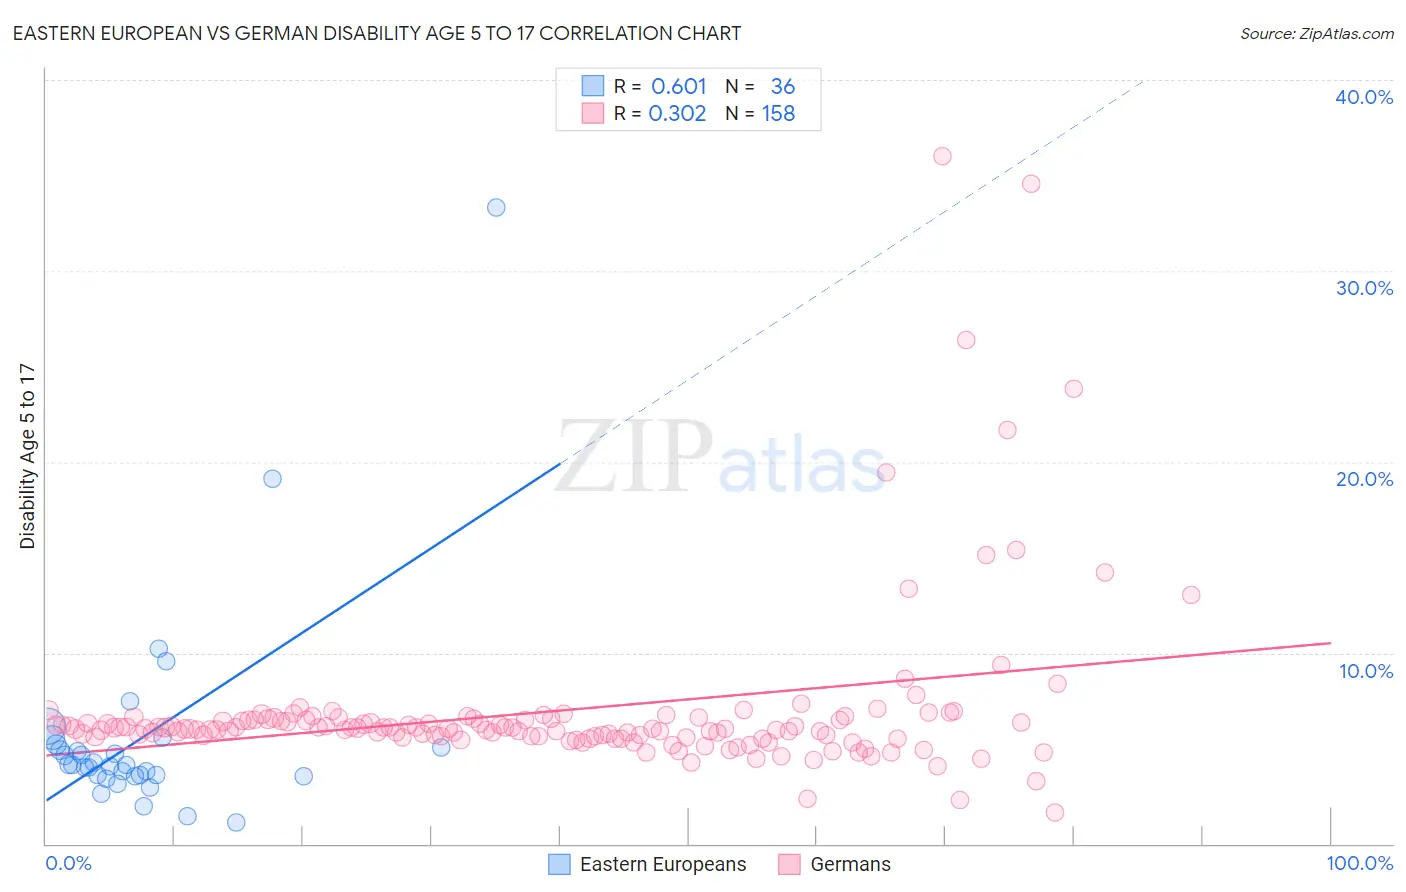1406x892 pixels.
Task: Toggle the Germans legend entry
Action: (835, 864)
